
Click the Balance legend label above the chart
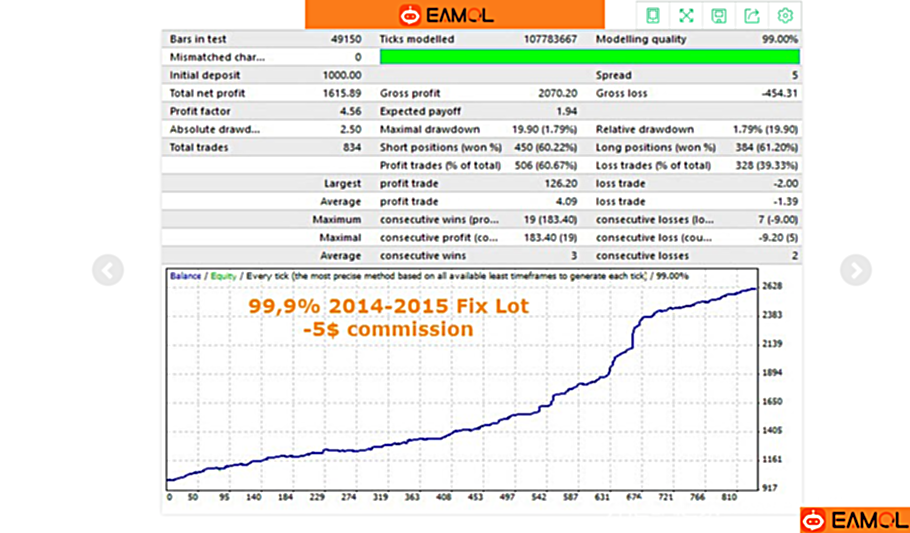185,275
